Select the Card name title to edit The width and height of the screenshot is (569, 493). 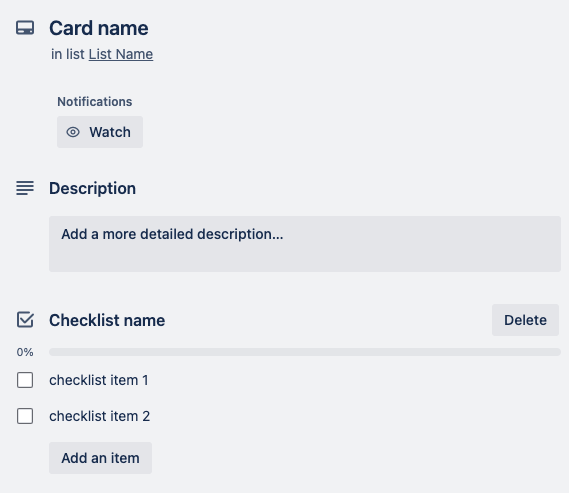point(99,28)
